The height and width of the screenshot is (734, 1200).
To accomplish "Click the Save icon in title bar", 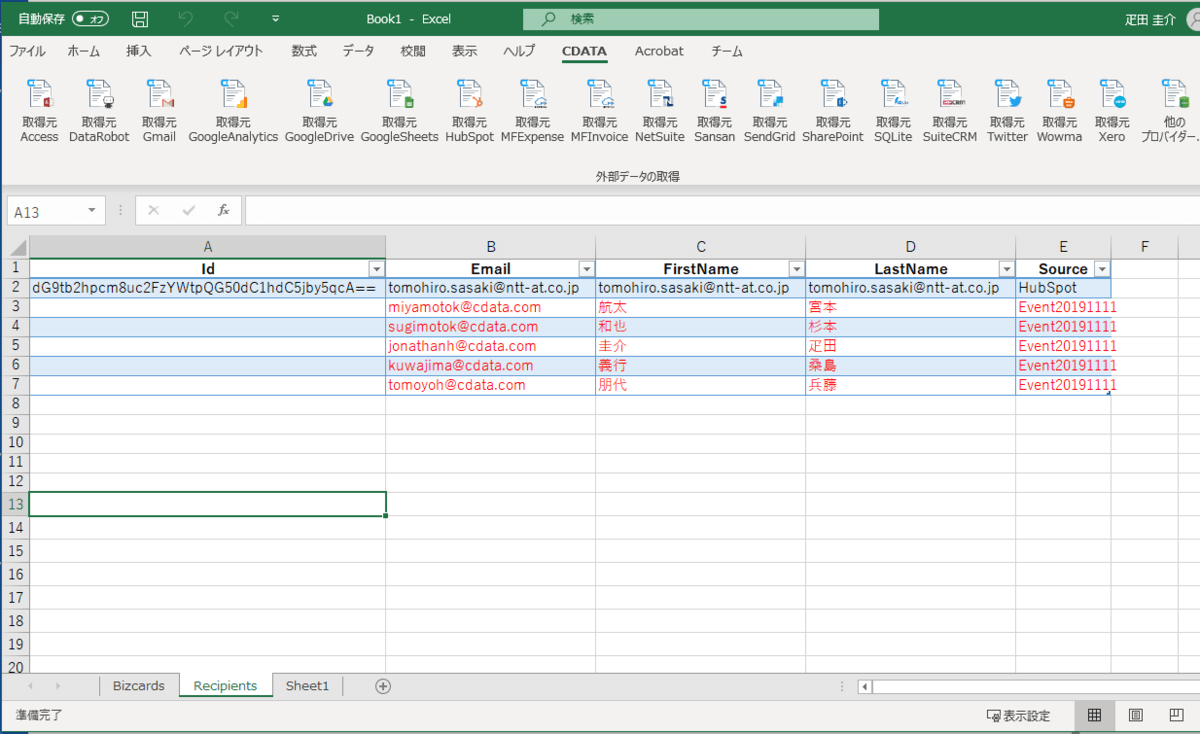I will click(x=141, y=19).
